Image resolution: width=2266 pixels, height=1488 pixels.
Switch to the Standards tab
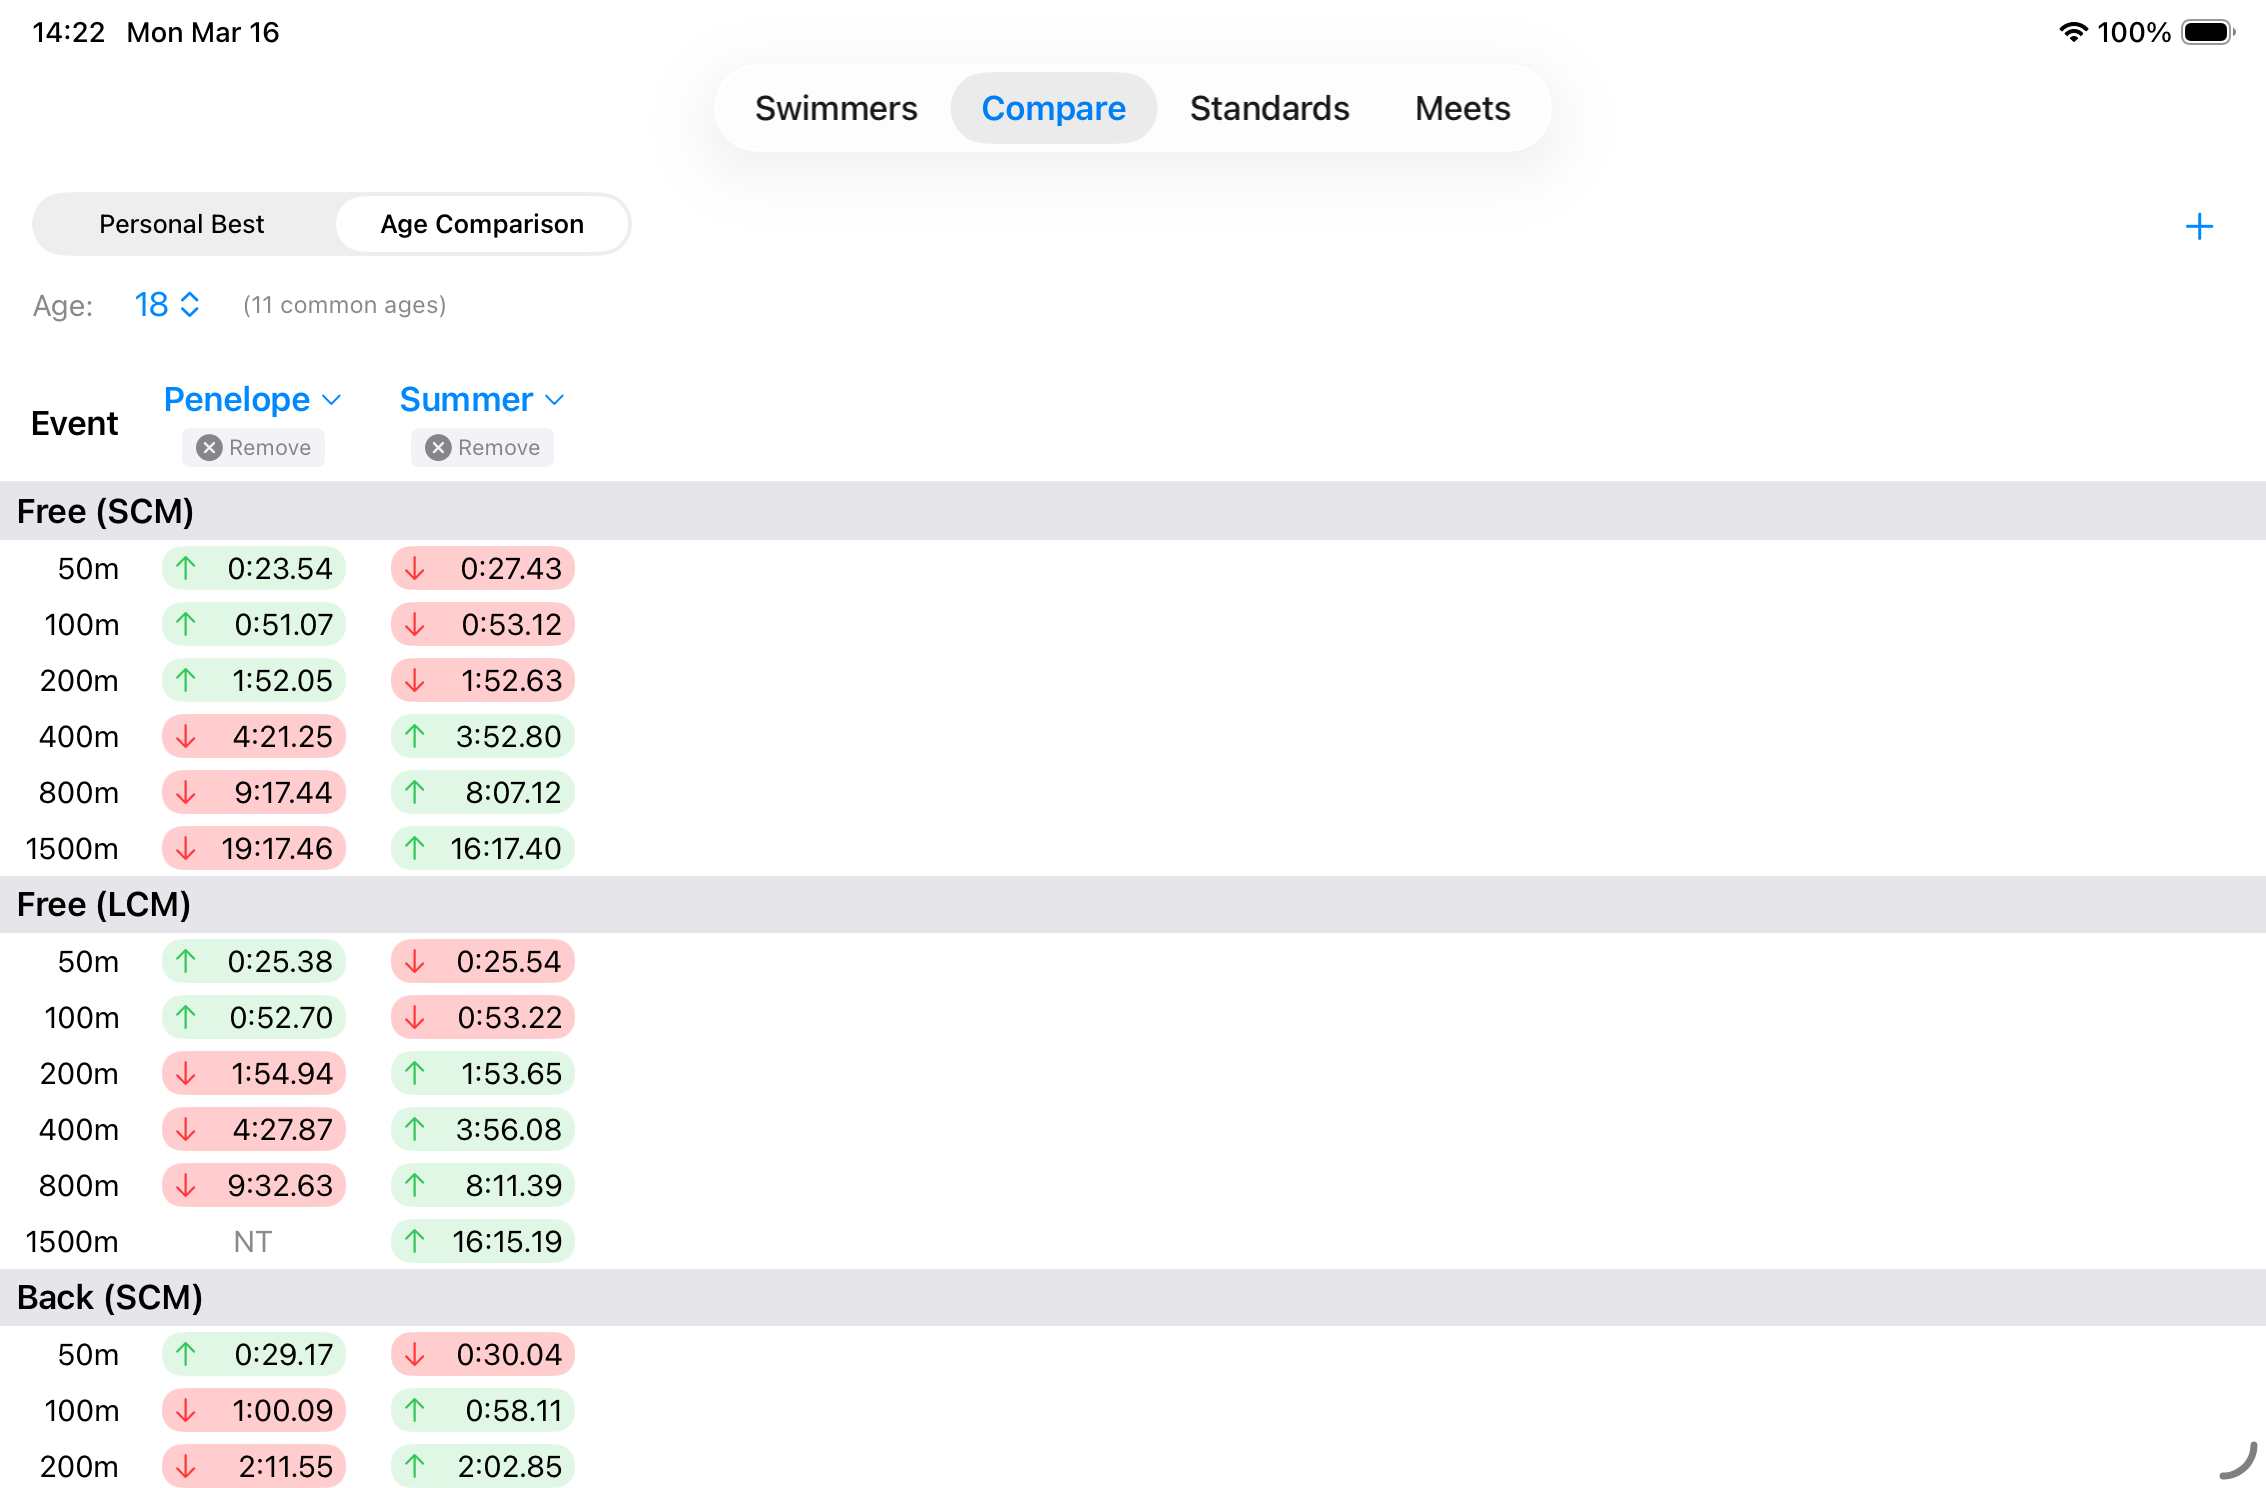point(1269,108)
